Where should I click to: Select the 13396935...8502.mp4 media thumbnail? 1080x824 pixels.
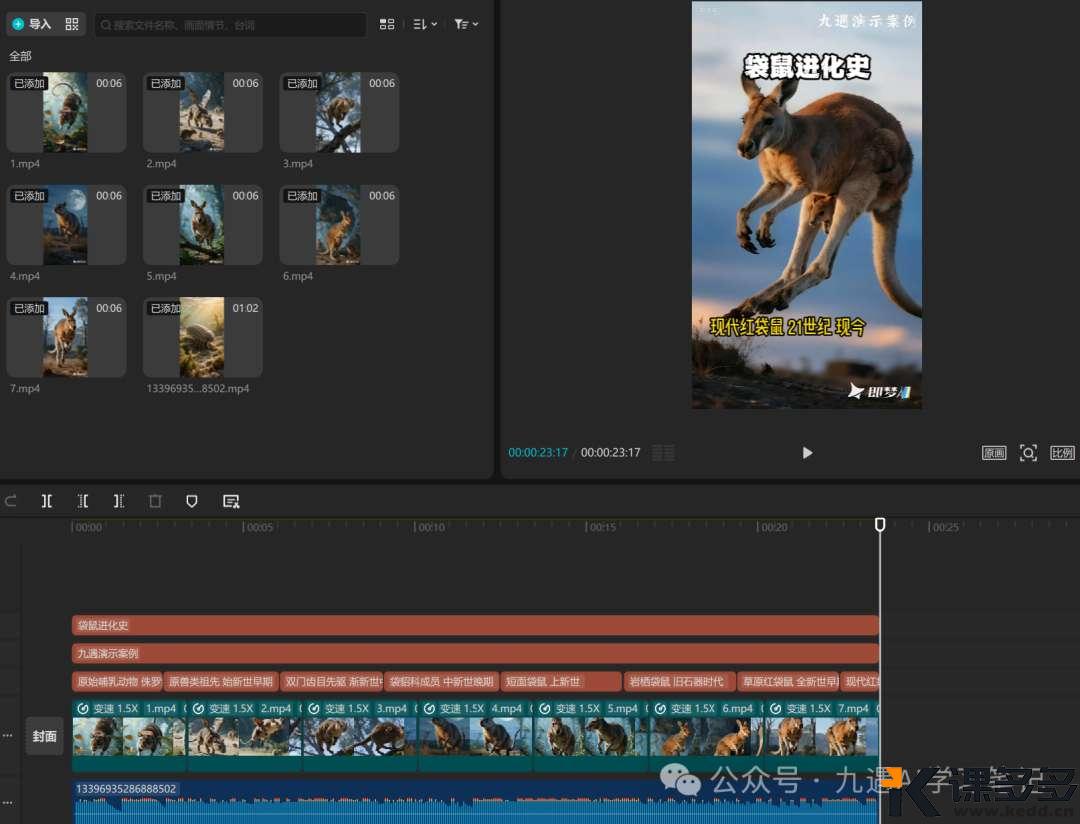tap(202, 337)
